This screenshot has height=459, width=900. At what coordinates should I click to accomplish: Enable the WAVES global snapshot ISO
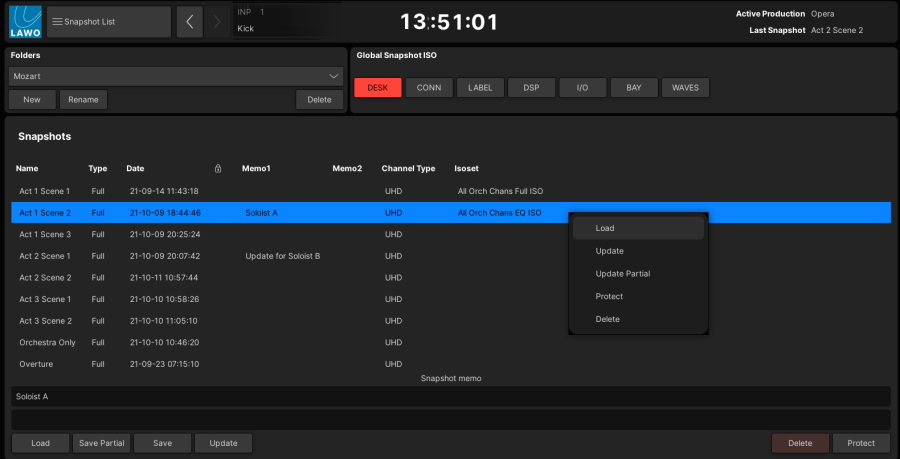[685, 88]
